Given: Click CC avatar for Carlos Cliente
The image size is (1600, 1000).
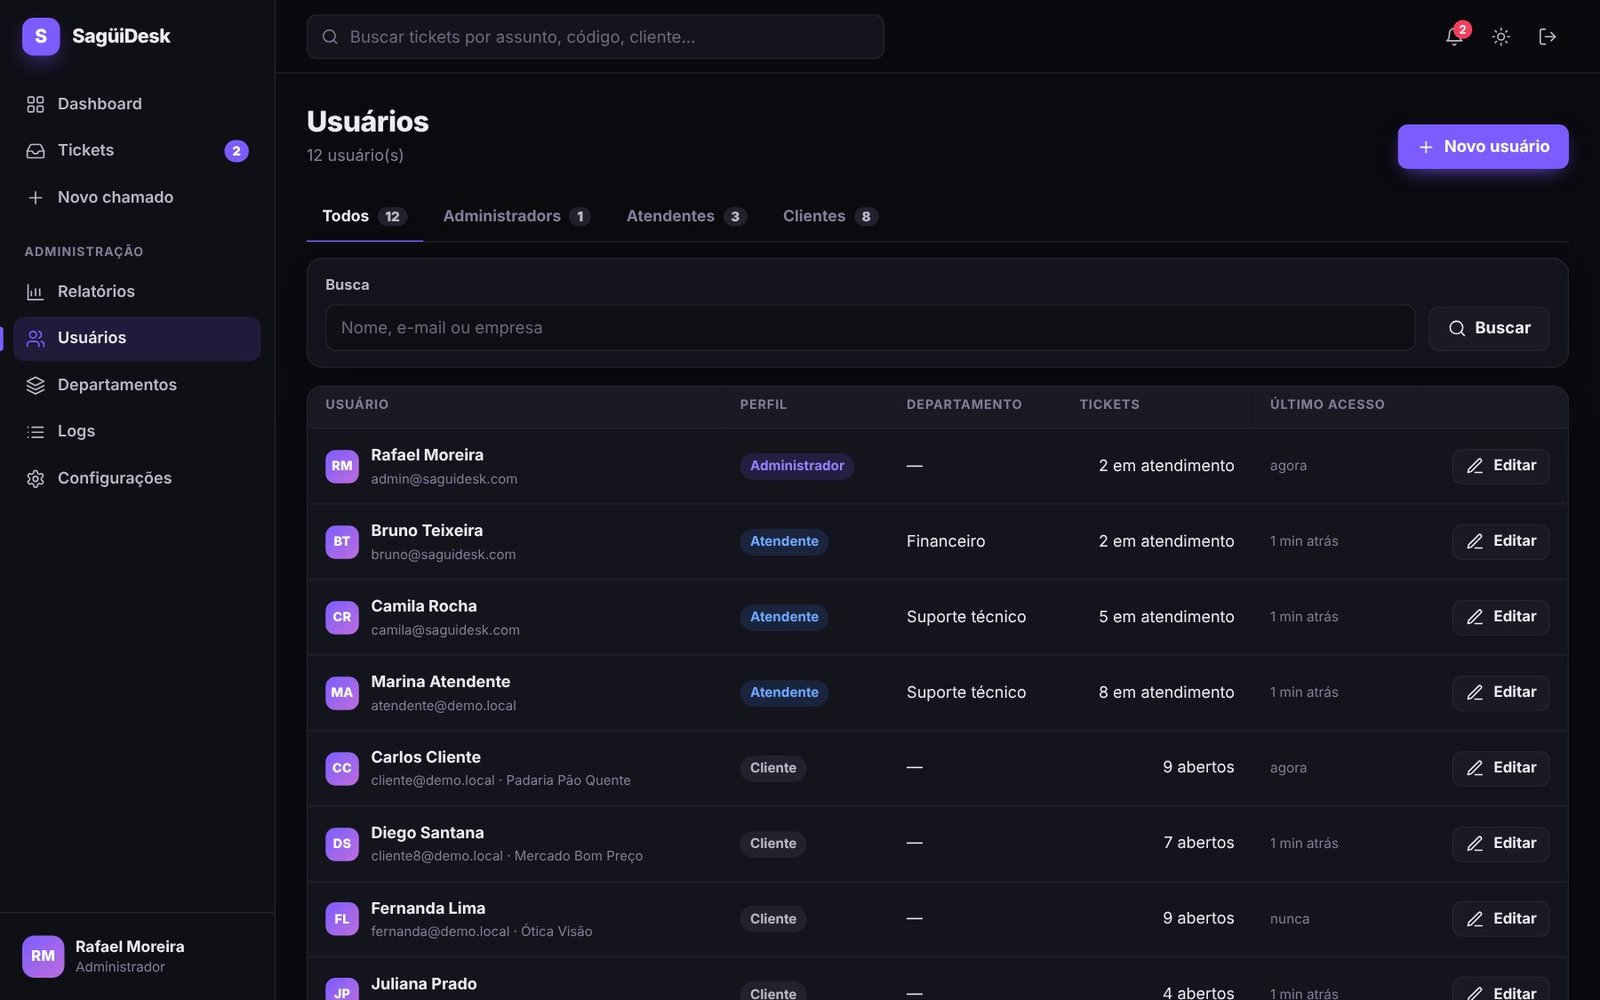Looking at the screenshot, I should 342,768.
